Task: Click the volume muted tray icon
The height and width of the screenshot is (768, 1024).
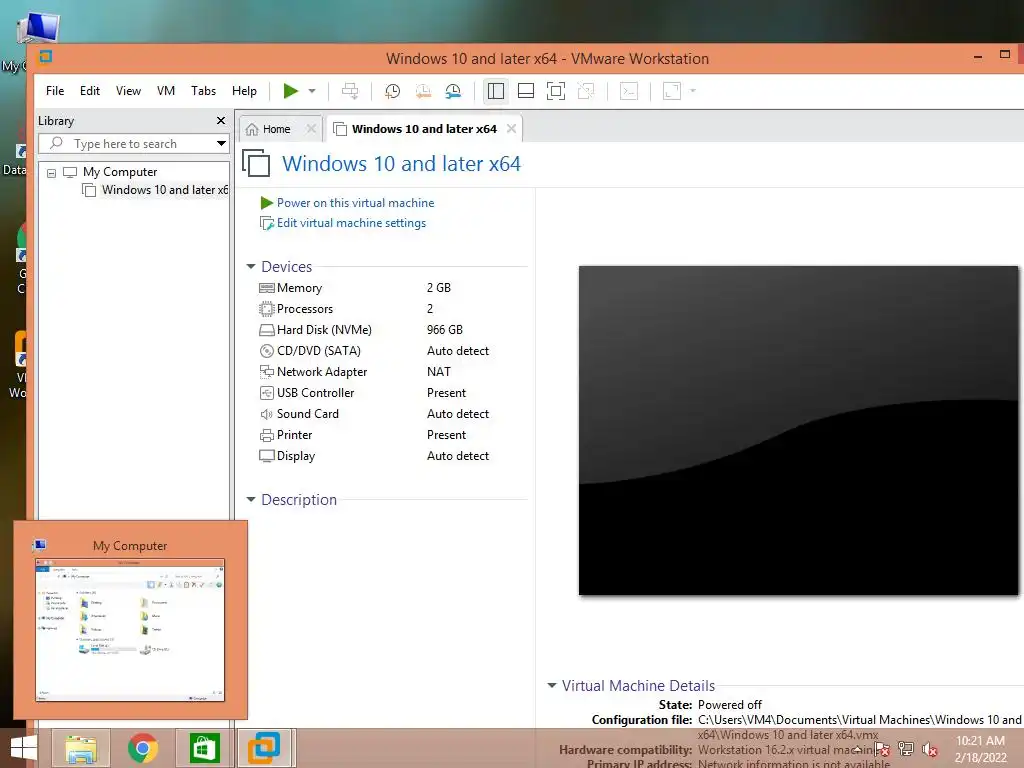Action: point(930,750)
